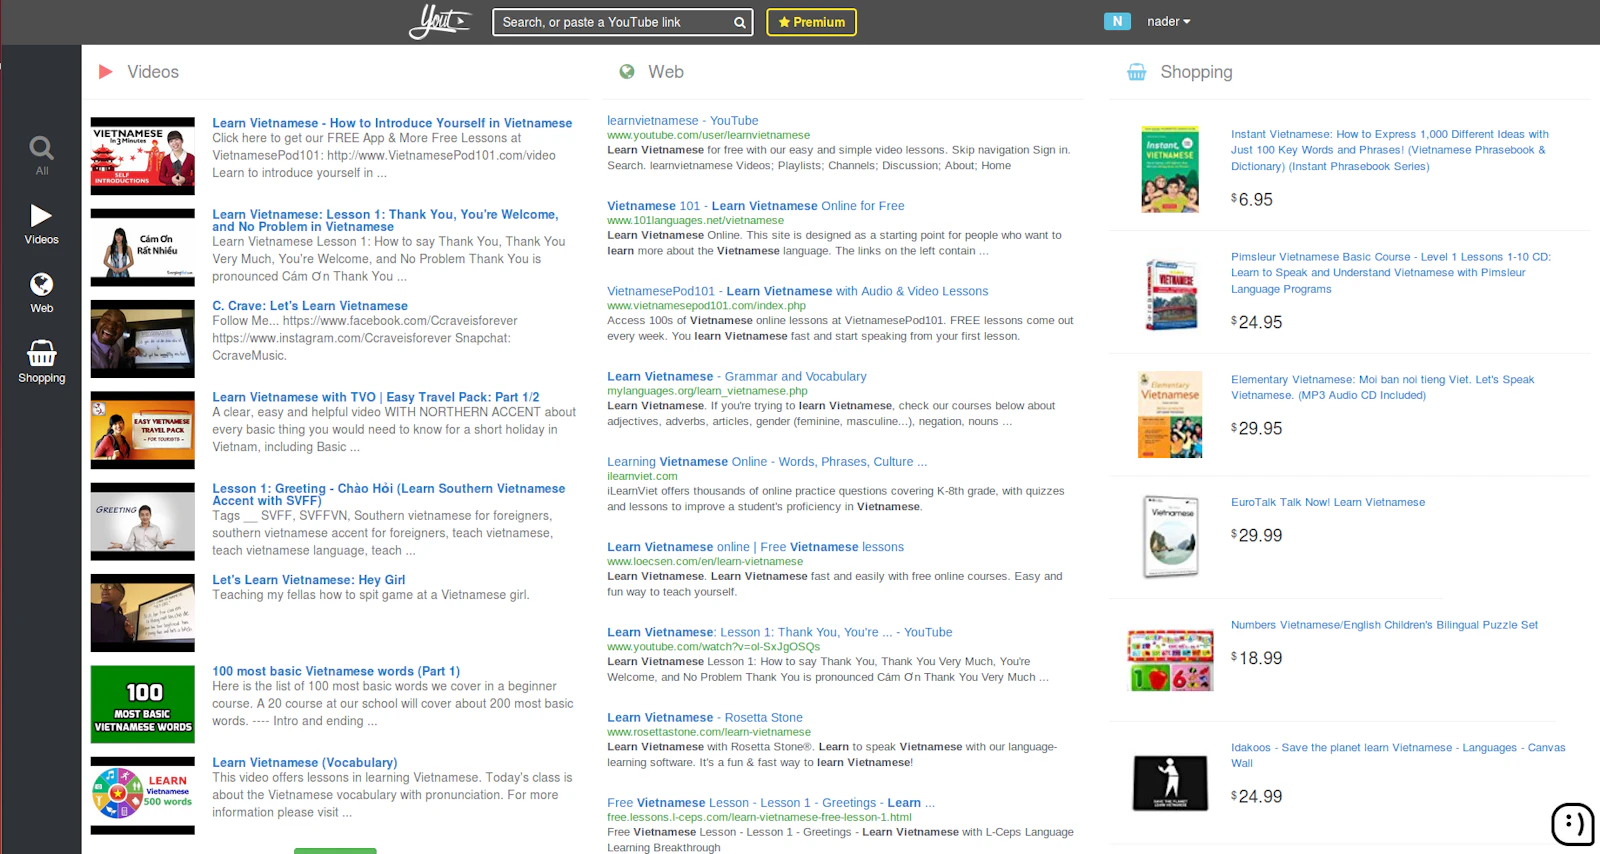Viewport: 1600px width, 854px height.
Task: Open the Rosetta Stone web result
Action: pos(704,717)
